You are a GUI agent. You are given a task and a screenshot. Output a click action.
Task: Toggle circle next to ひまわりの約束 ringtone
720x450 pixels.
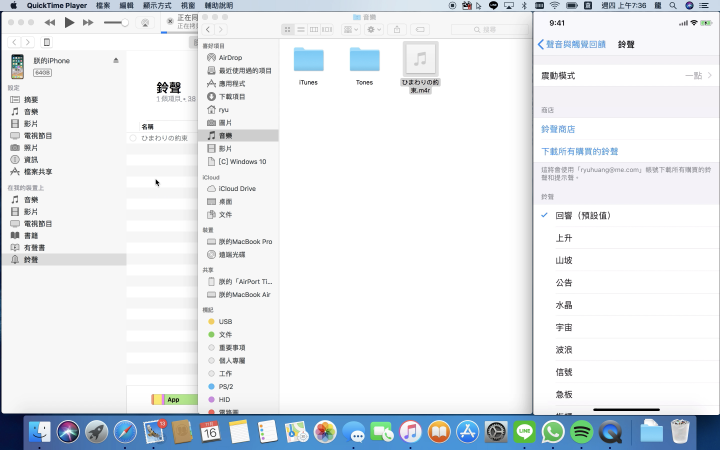(x=133, y=138)
